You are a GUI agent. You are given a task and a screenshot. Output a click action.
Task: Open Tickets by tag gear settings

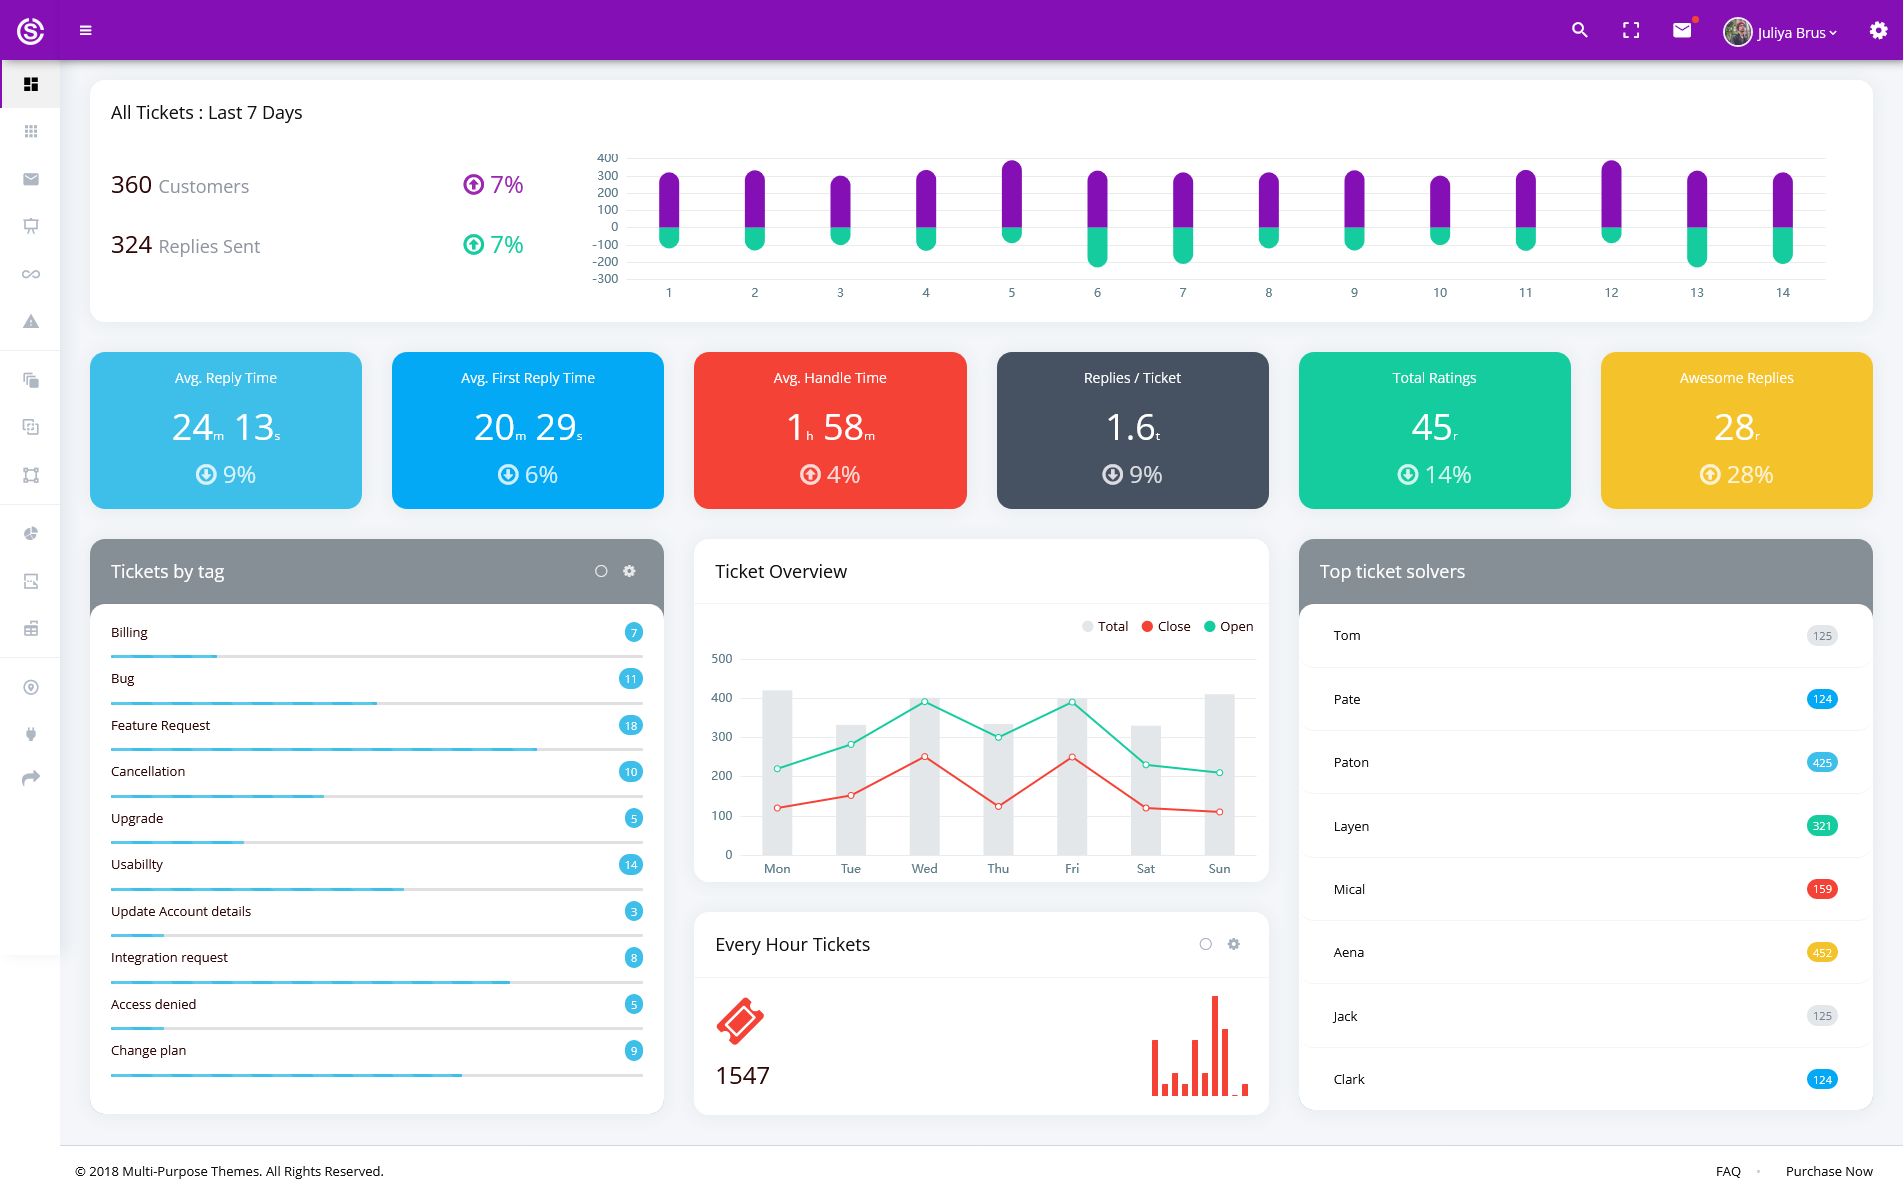[629, 571]
